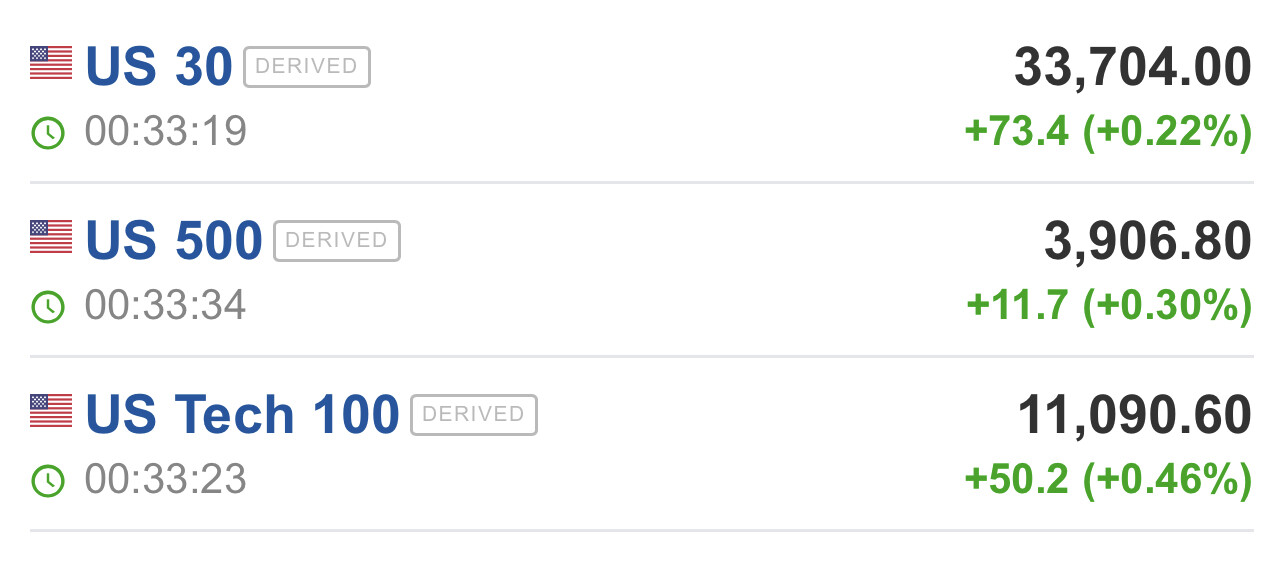Open the US Tech 100 index link
Image resolution: width=1284 pixels, height=564 pixels.
[x=242, y=415]
